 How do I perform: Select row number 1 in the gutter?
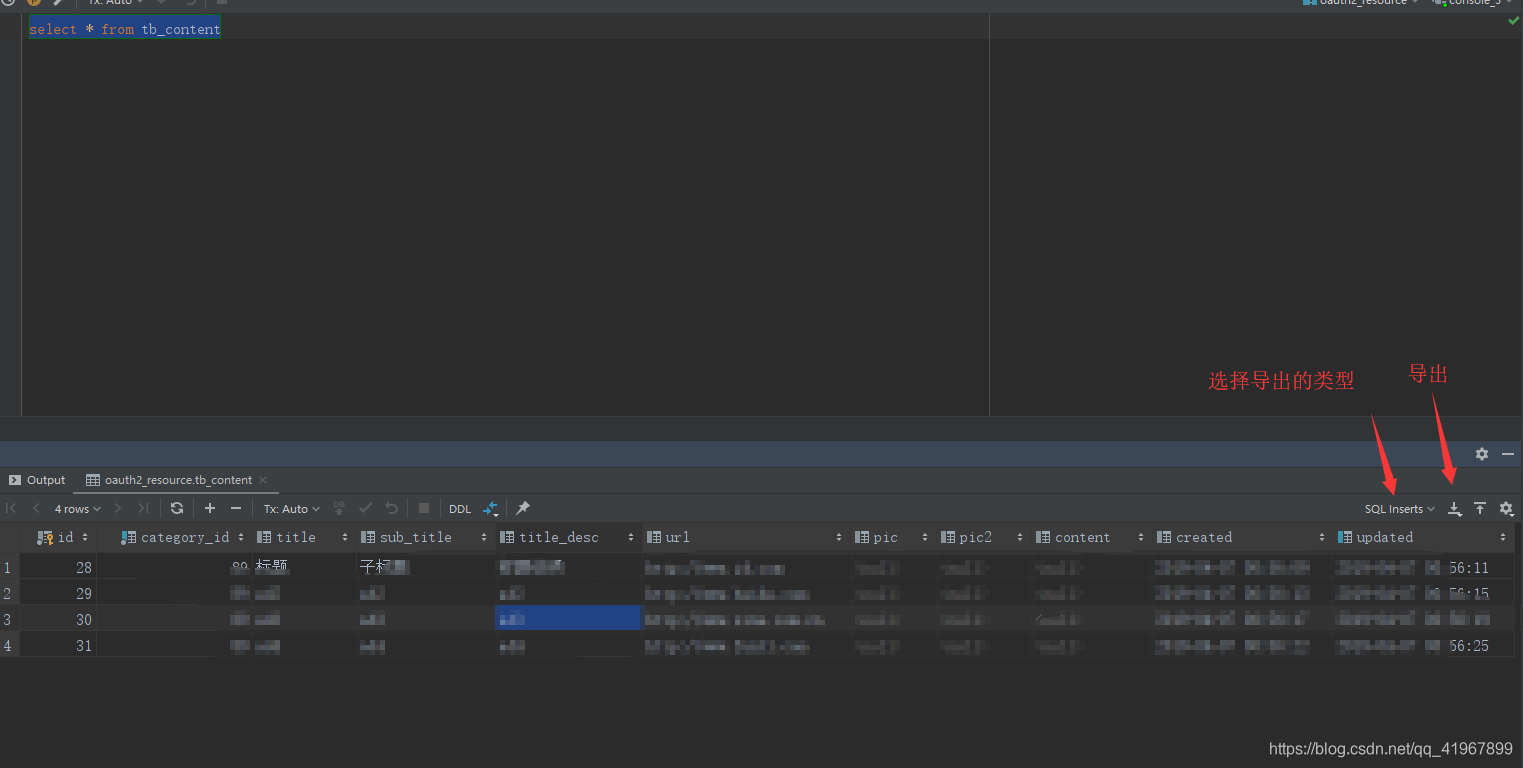pyautogui.click(x=9, y=567)
